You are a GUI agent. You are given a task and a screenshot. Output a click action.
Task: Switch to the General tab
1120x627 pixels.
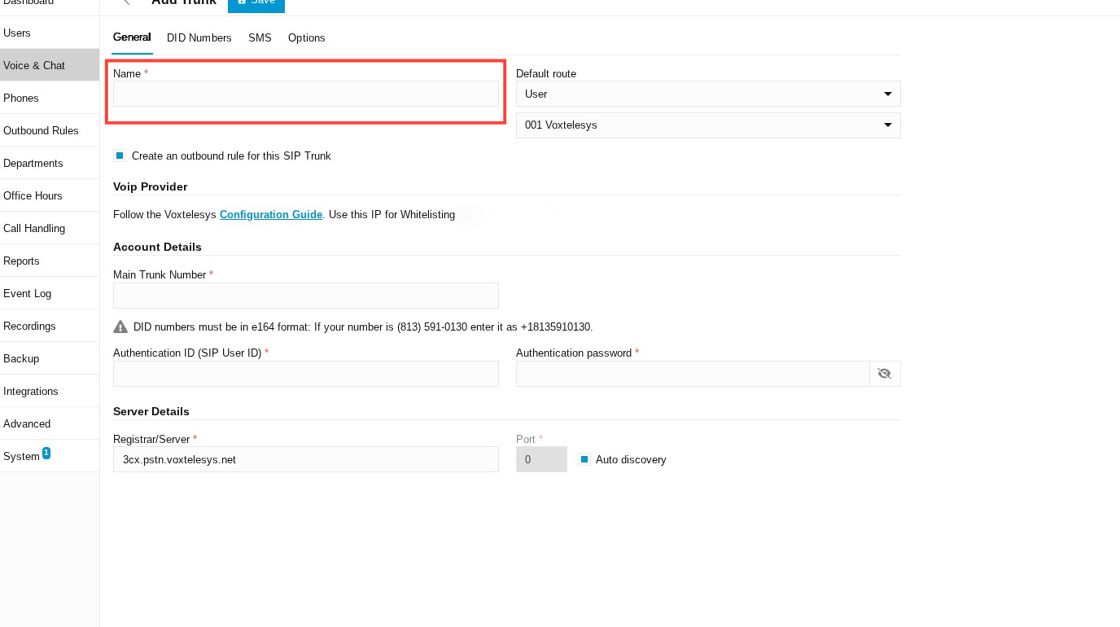pos(132,37)
